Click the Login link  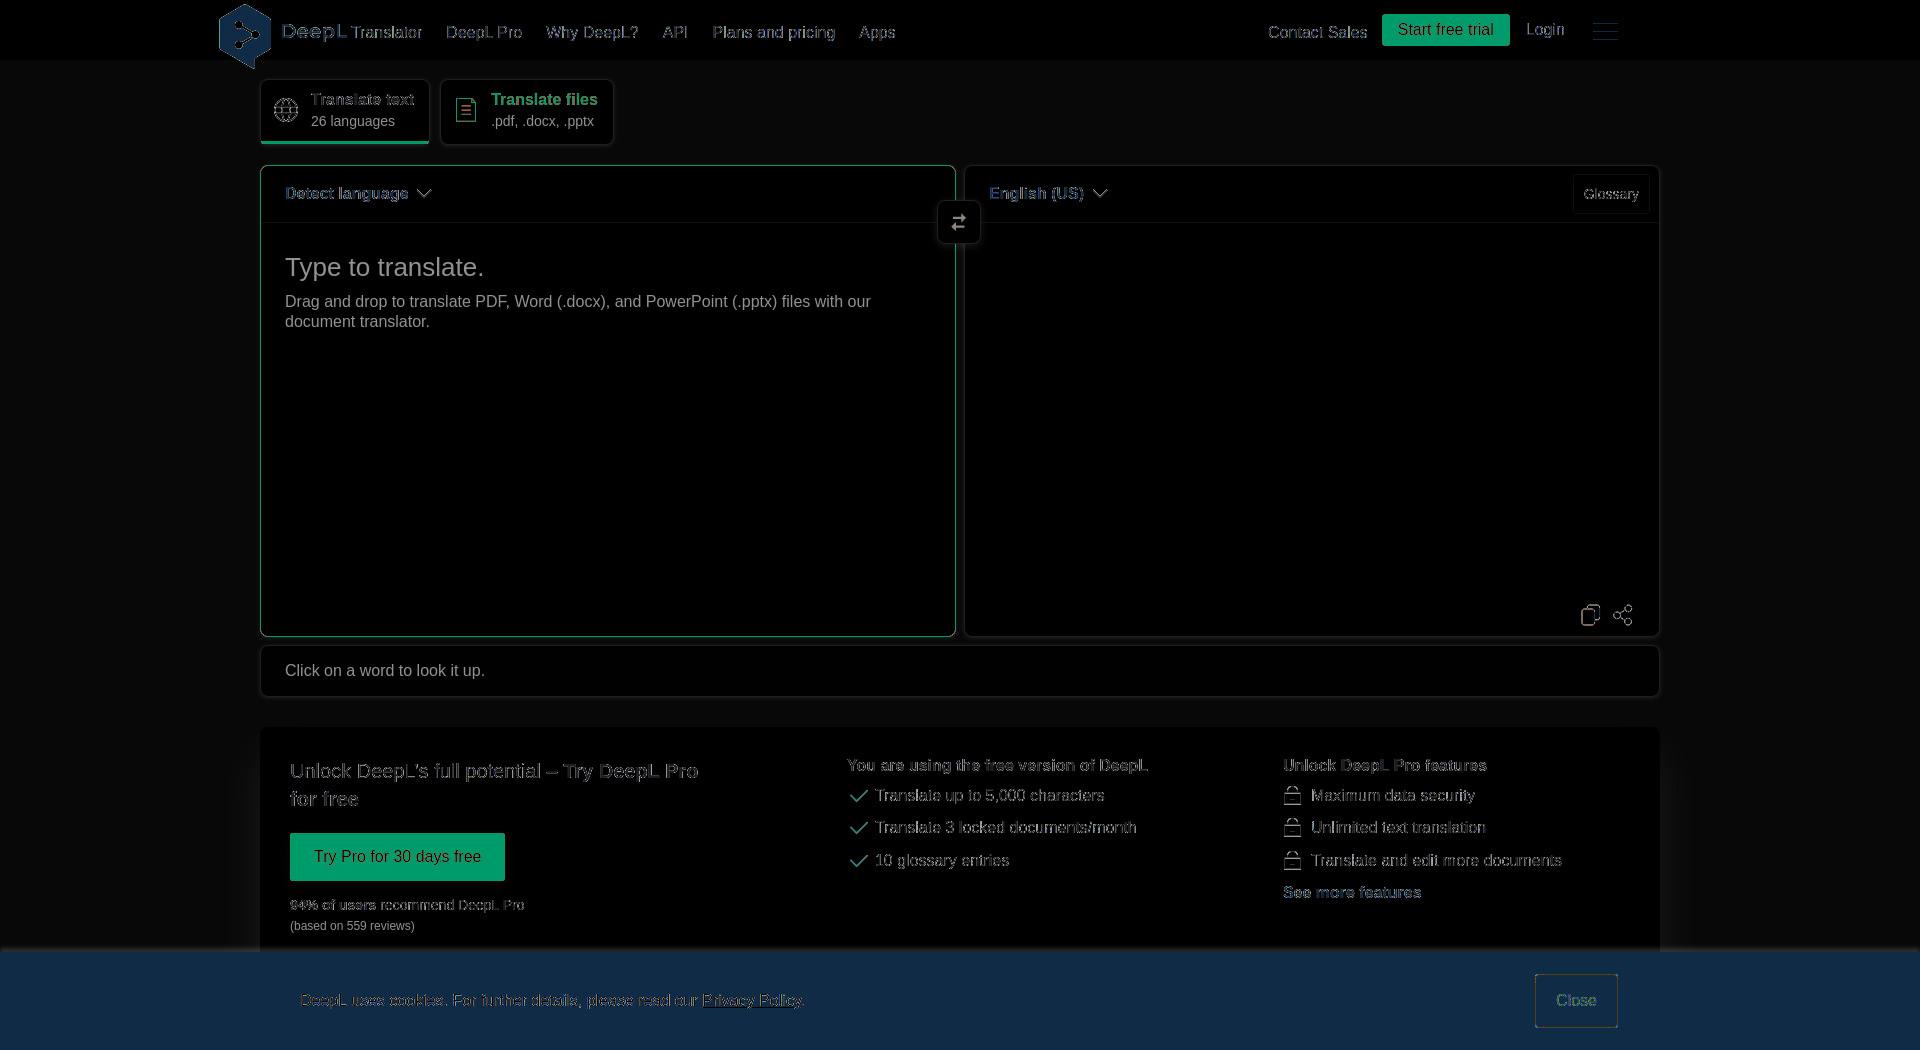tap(1545, 30)
